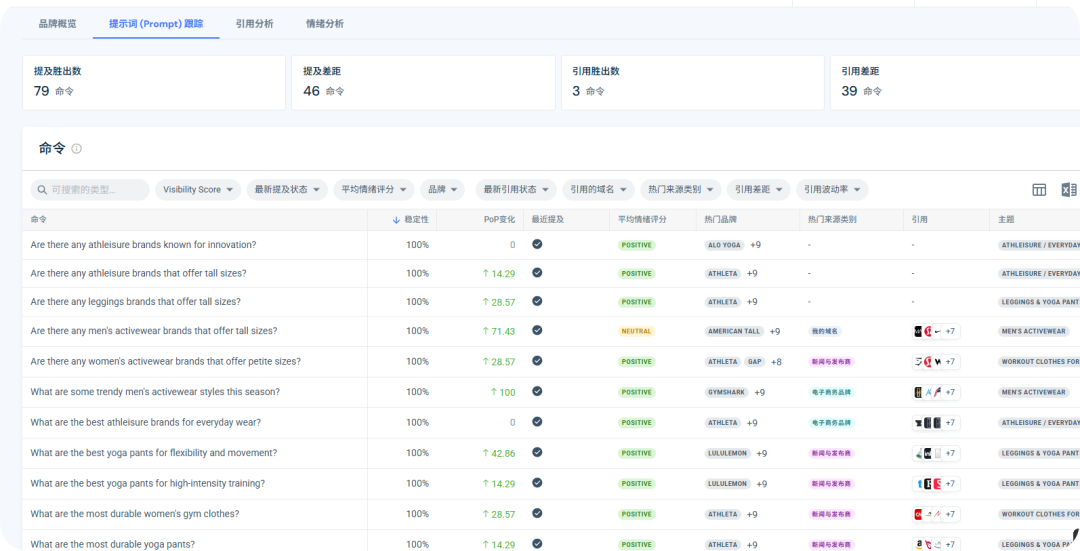
Task: Open the 提及胜出数 79 card
Action: coord(154,83)
